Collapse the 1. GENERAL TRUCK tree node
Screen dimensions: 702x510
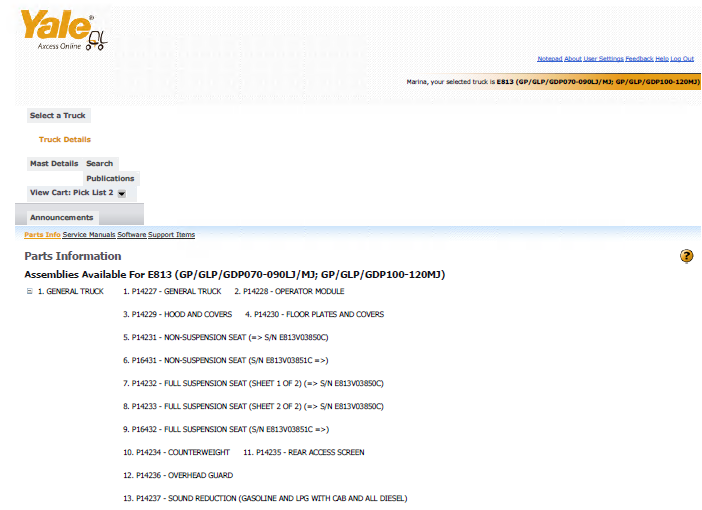click(30, 291)
